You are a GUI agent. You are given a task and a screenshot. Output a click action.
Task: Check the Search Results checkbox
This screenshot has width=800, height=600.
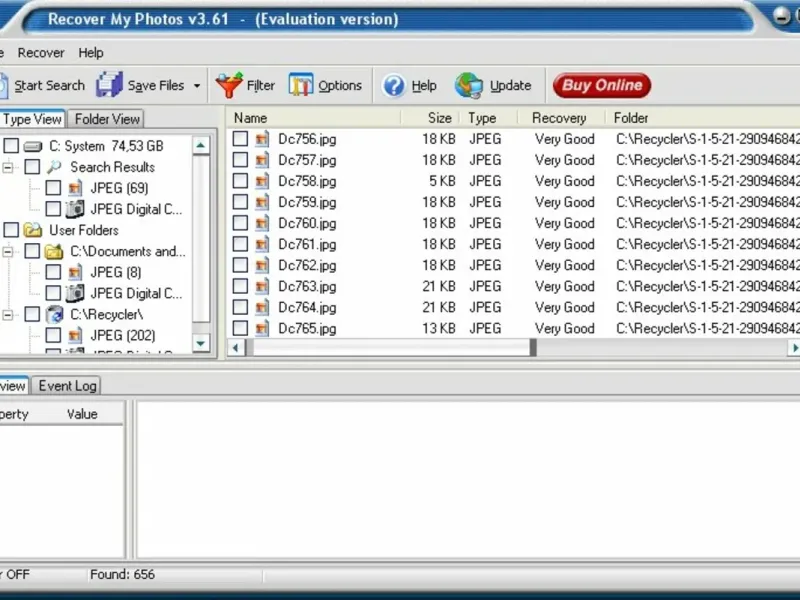pos(32,167)
